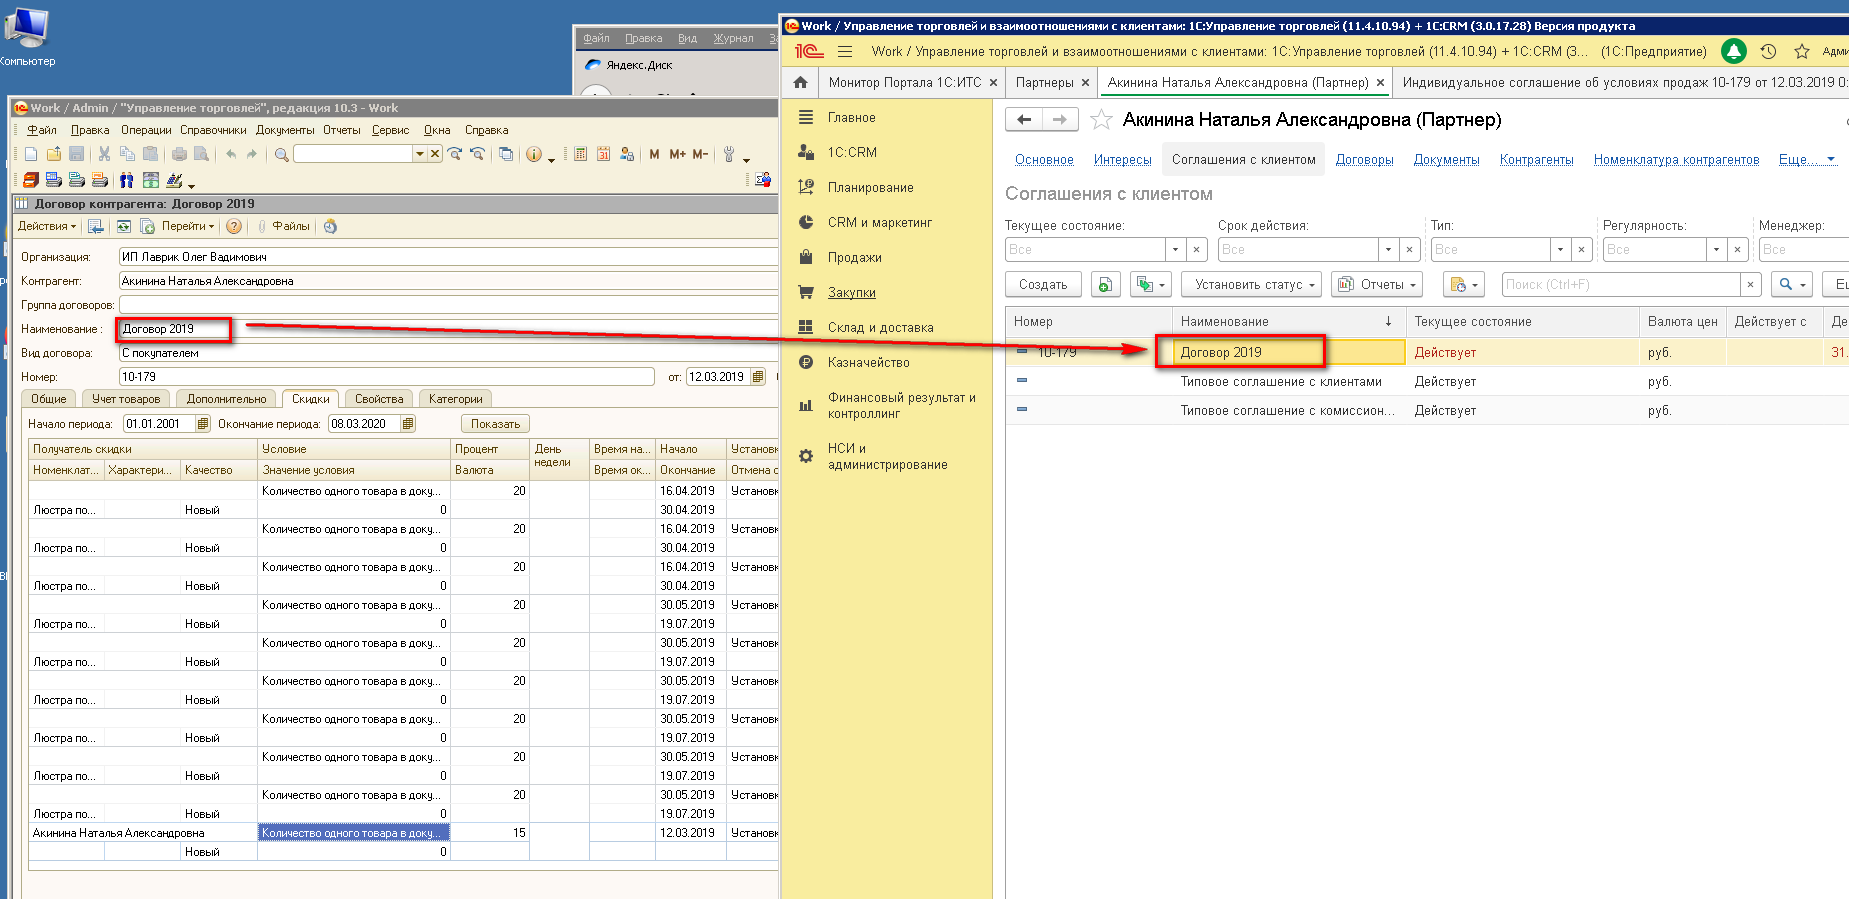Go to the home page icon
This screenshot has width=1849, height=899.
point(800,82)
